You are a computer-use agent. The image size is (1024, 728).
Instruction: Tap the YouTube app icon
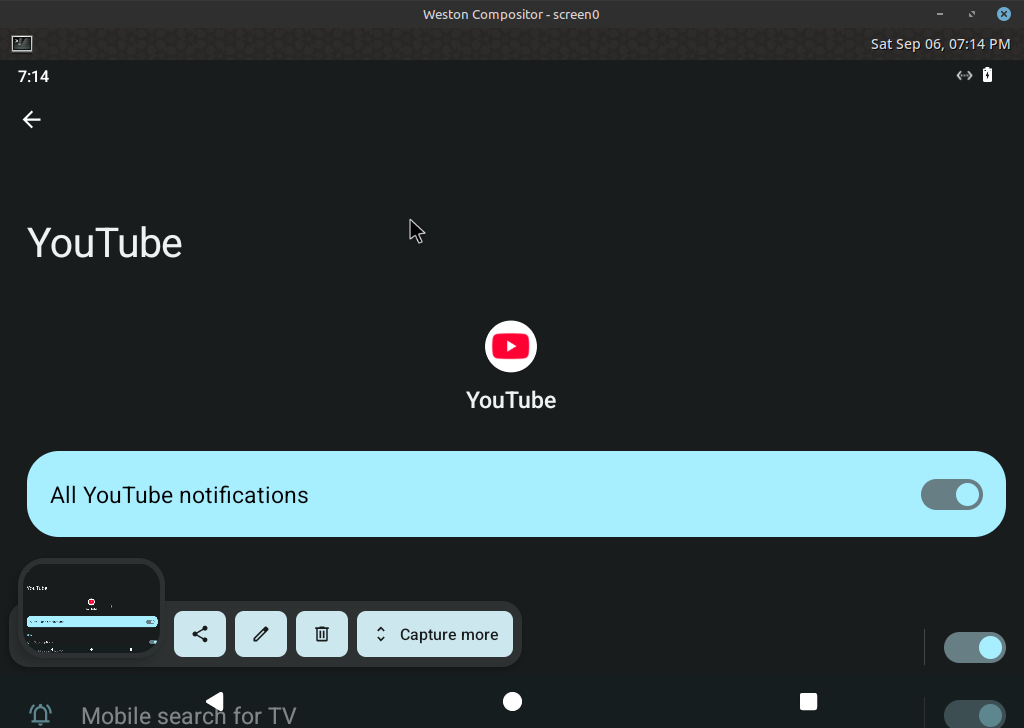click(x=511, y=346)
